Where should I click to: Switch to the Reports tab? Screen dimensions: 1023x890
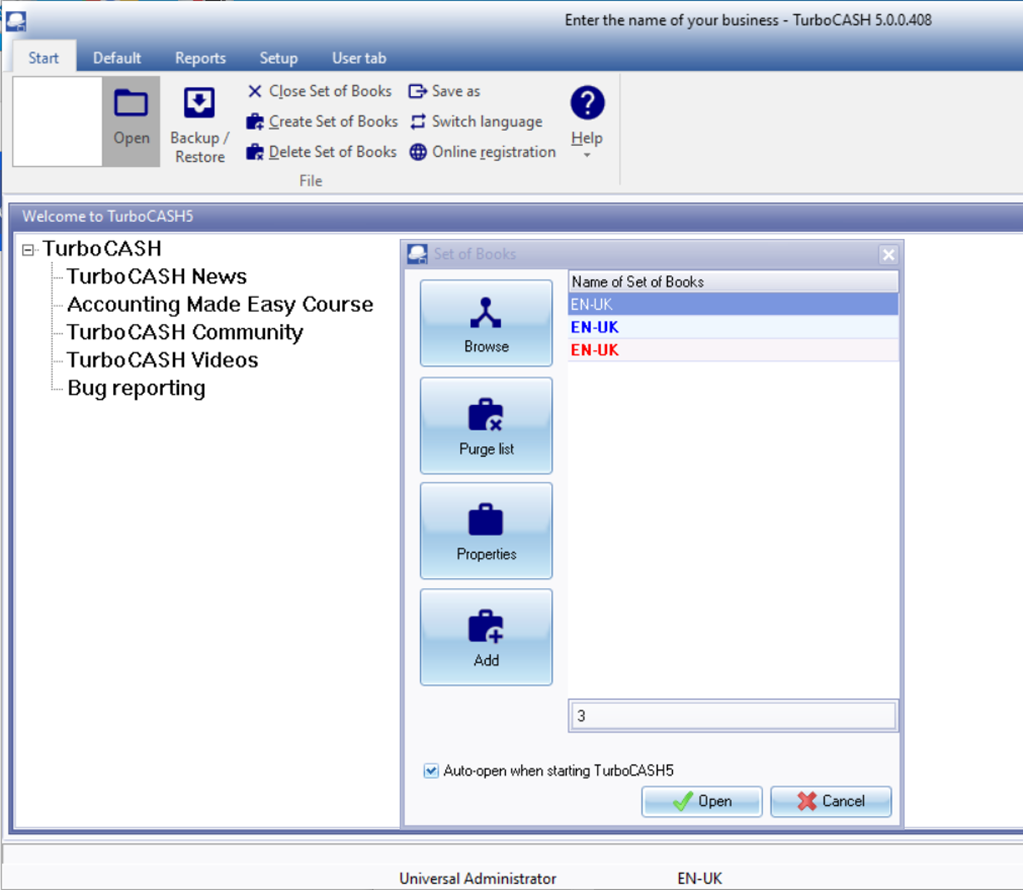point(200,58)
